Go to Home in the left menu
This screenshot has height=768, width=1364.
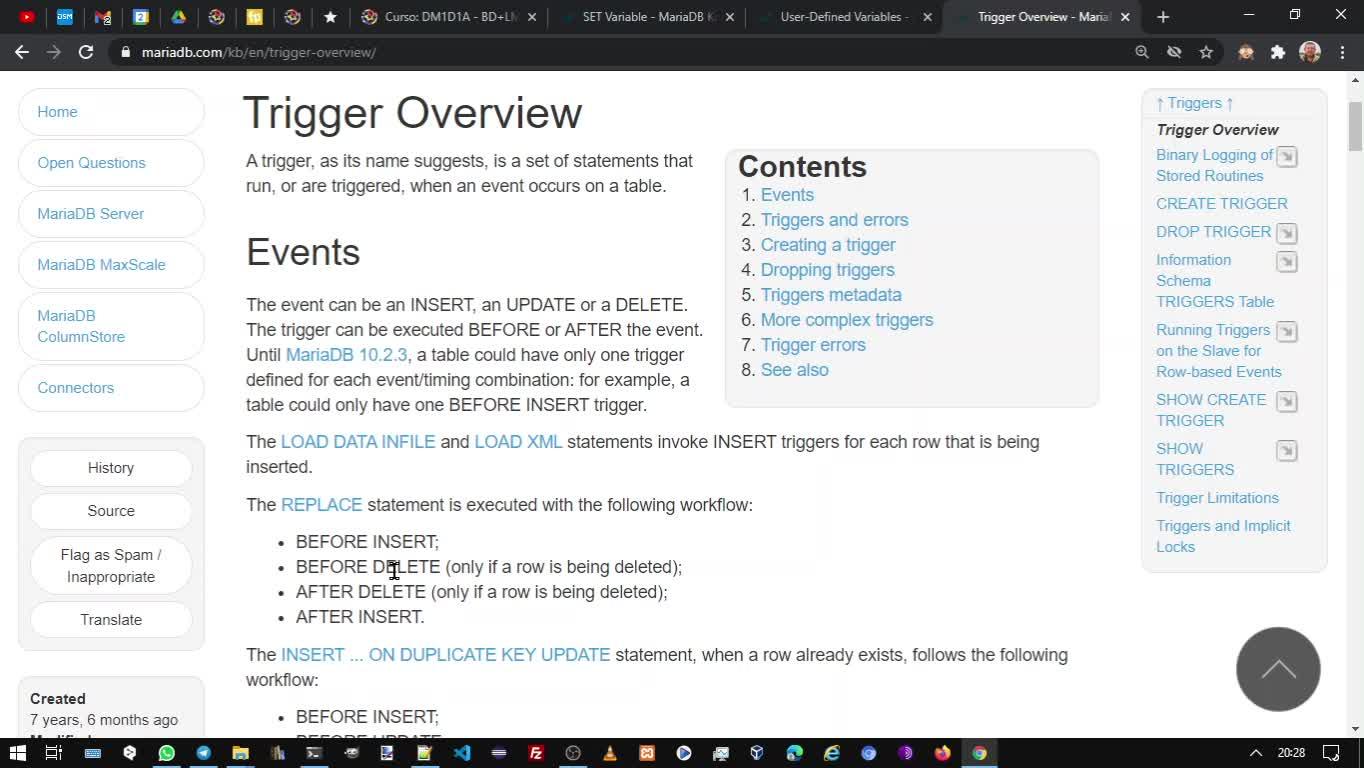(111, 112)
